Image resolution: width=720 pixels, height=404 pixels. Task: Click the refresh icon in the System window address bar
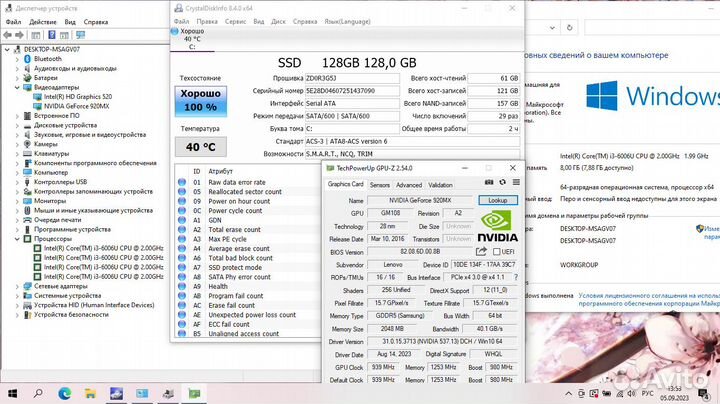click(x=569, y=28)
